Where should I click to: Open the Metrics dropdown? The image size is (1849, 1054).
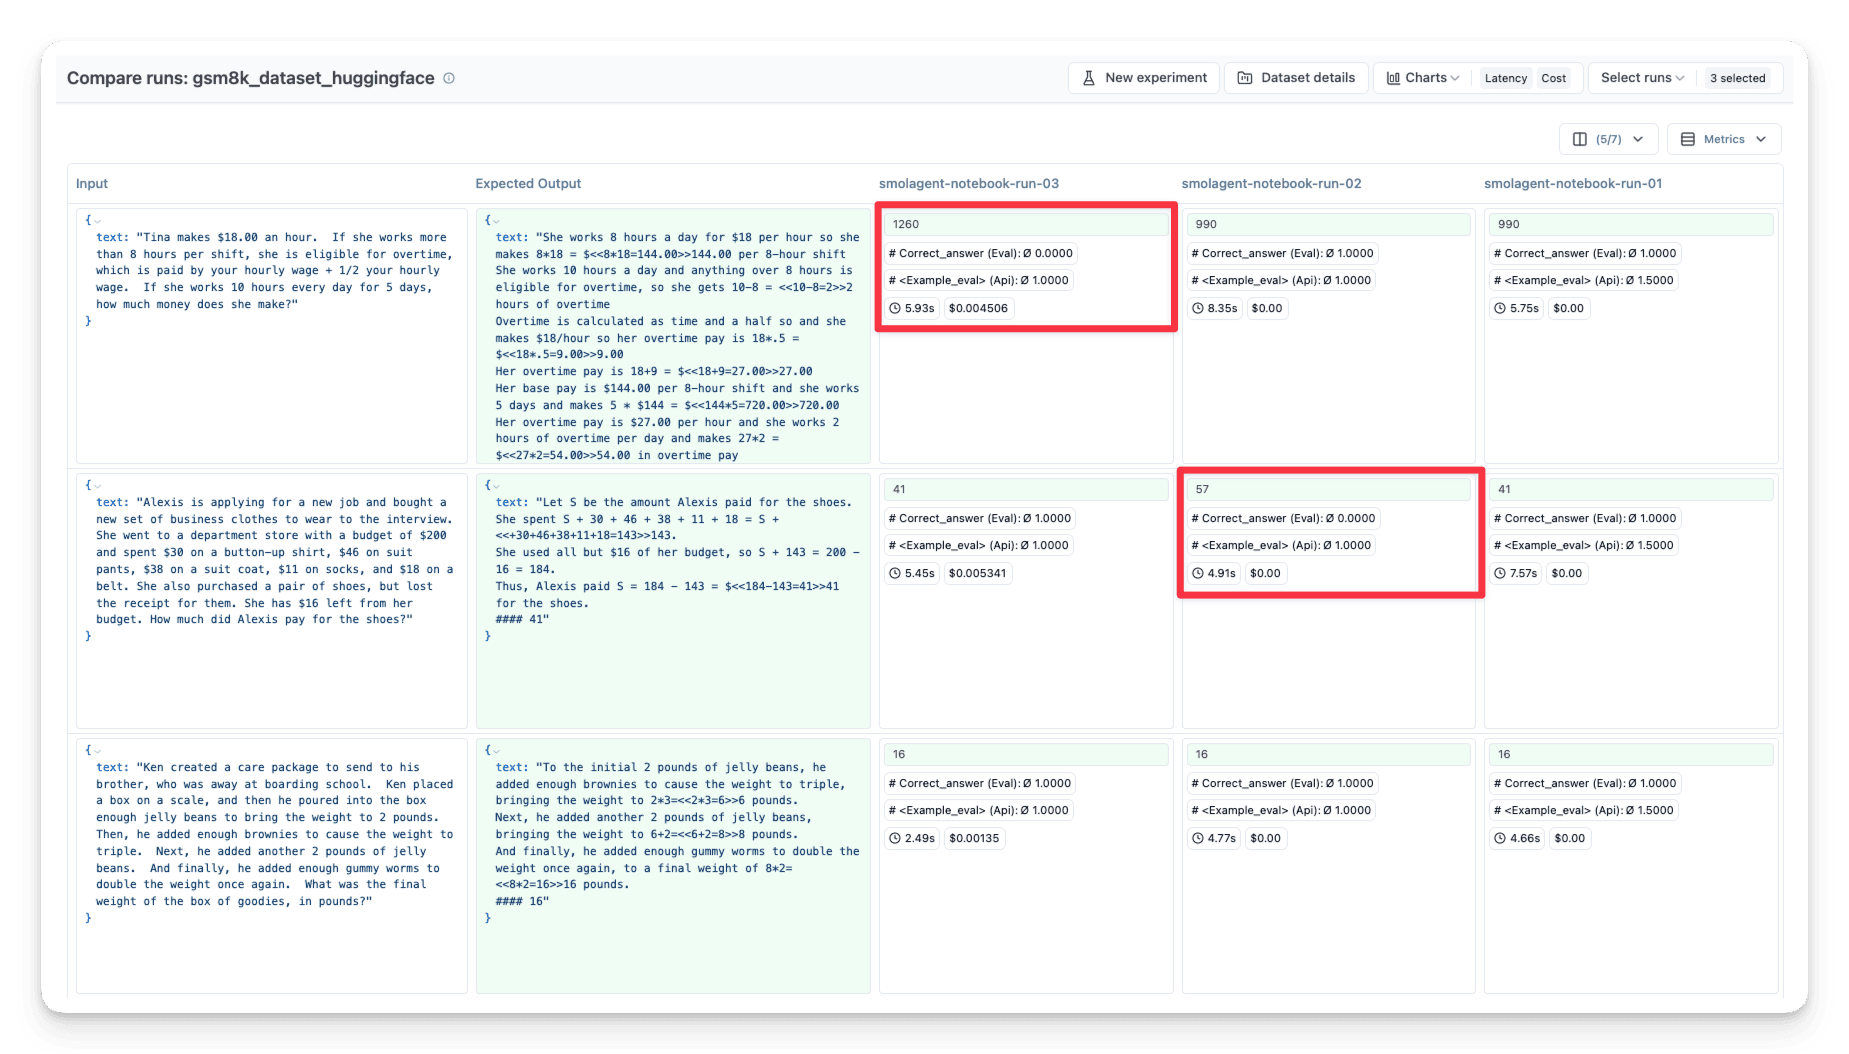click(x=1724, y=139)
